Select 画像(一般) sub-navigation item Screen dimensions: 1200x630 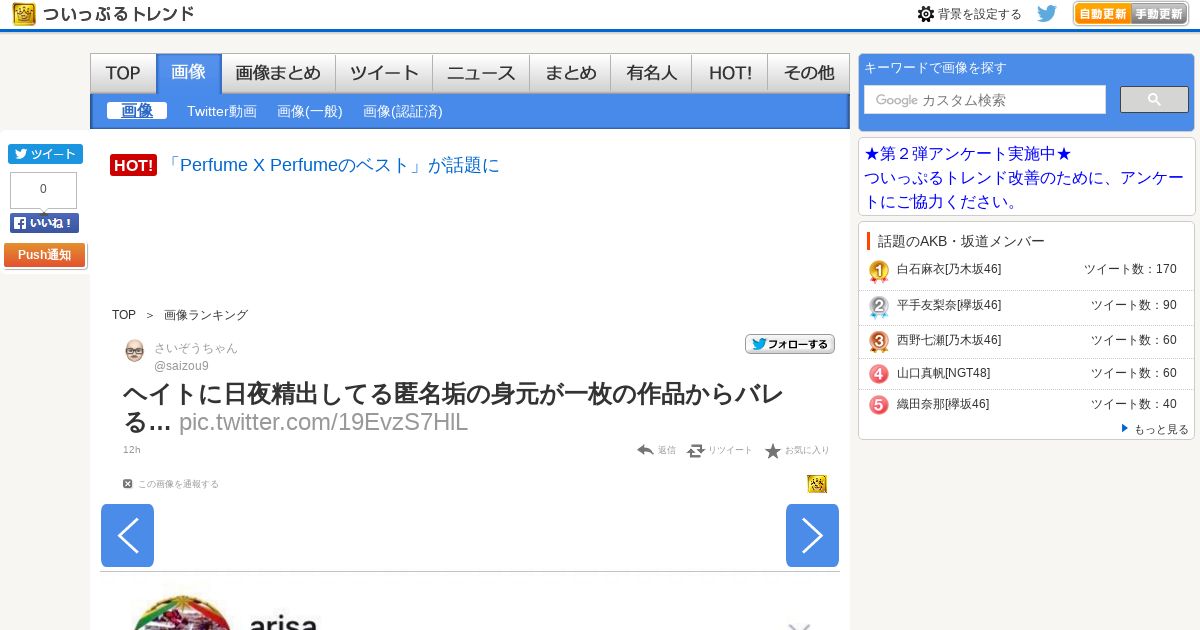[310, 111]
